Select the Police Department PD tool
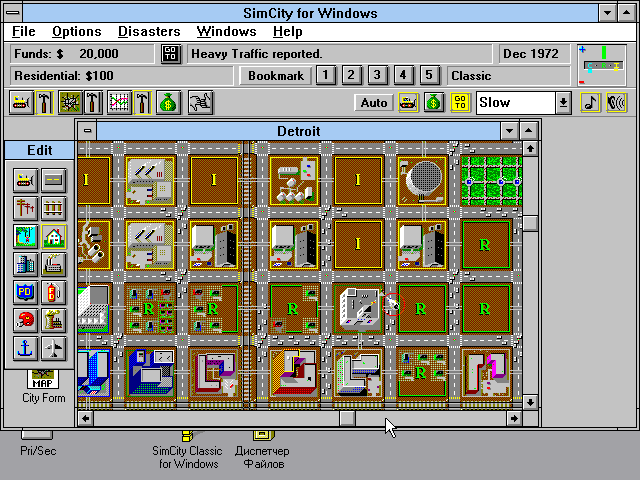640x480 pixels. tap(25, 293)
